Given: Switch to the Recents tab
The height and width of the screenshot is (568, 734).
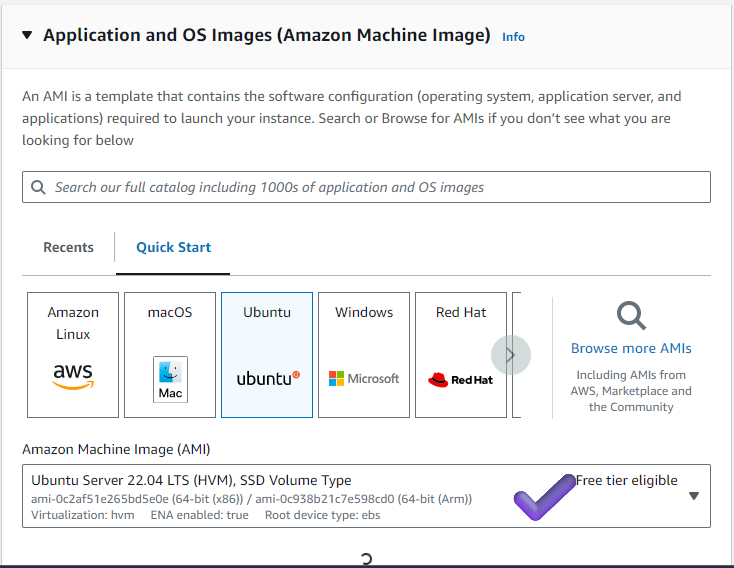Looking at the screenshot, I should click(68, 247).
